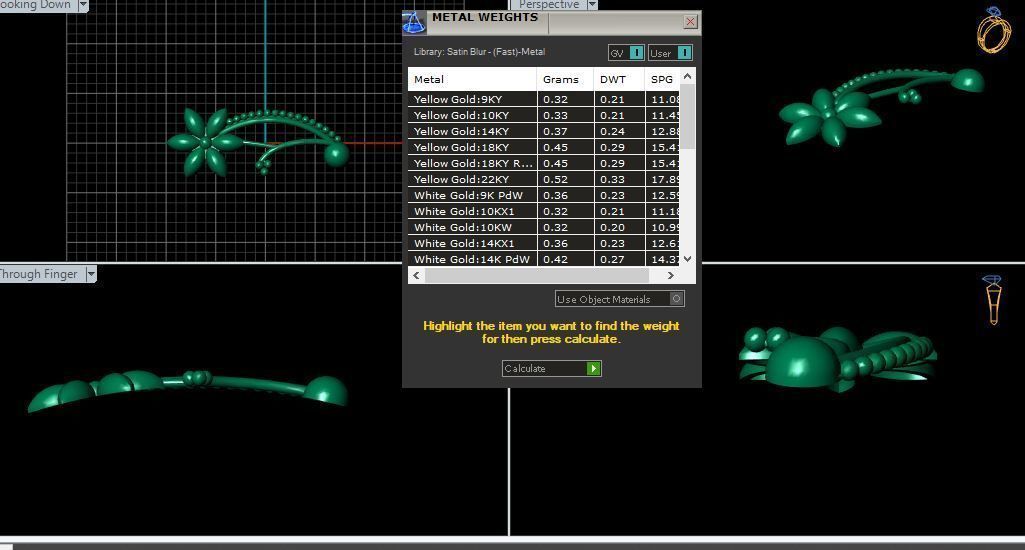This screenshot has height=550, width=1025.
Task: Click the 0.52 grams value for 22KY
Action: (565, 179)
